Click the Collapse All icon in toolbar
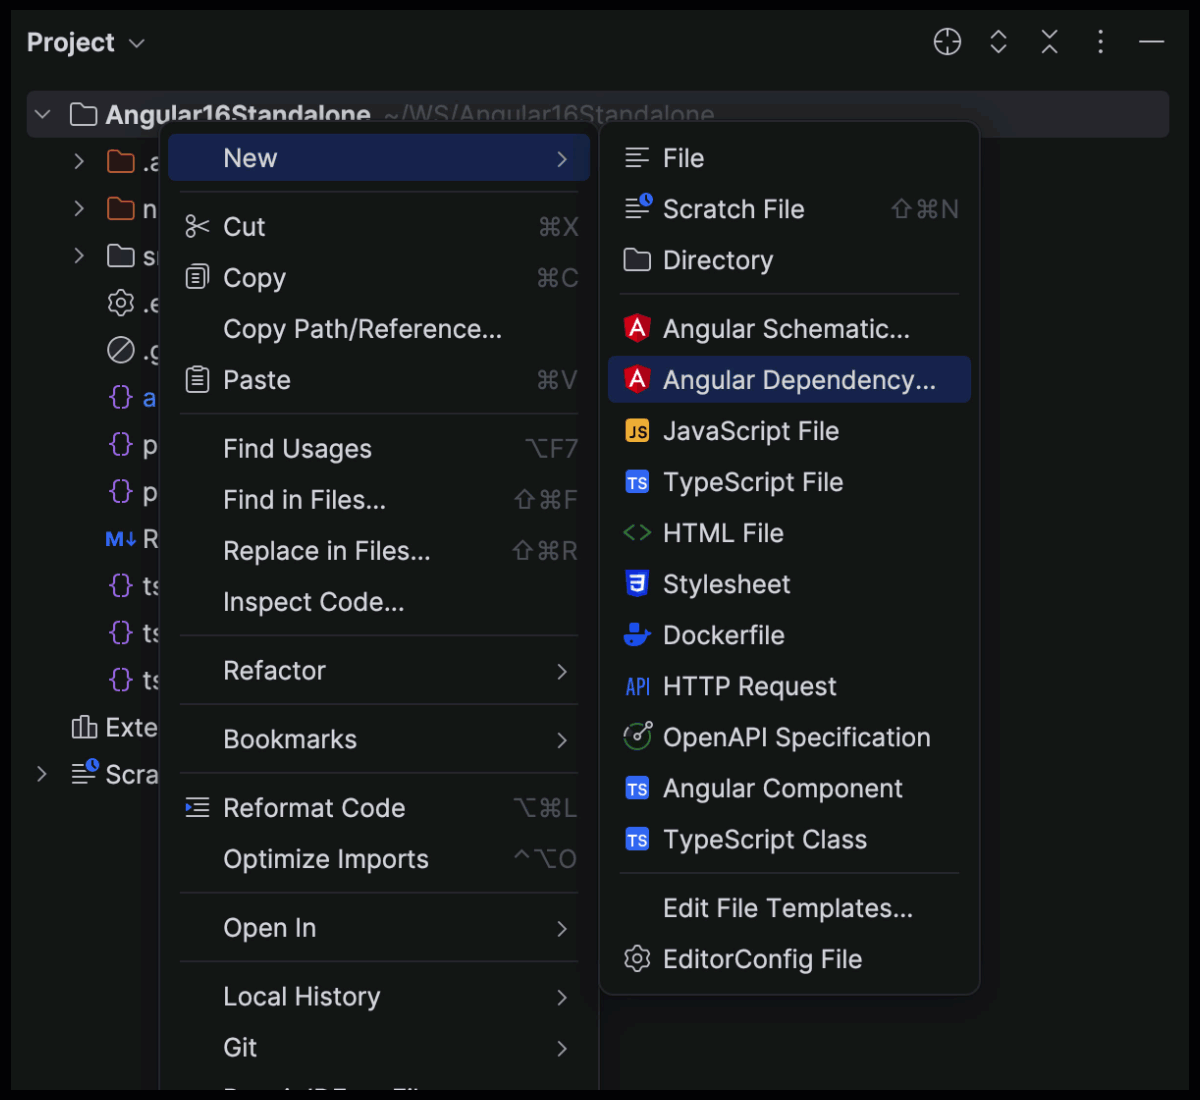 [x=1049, y=42]
